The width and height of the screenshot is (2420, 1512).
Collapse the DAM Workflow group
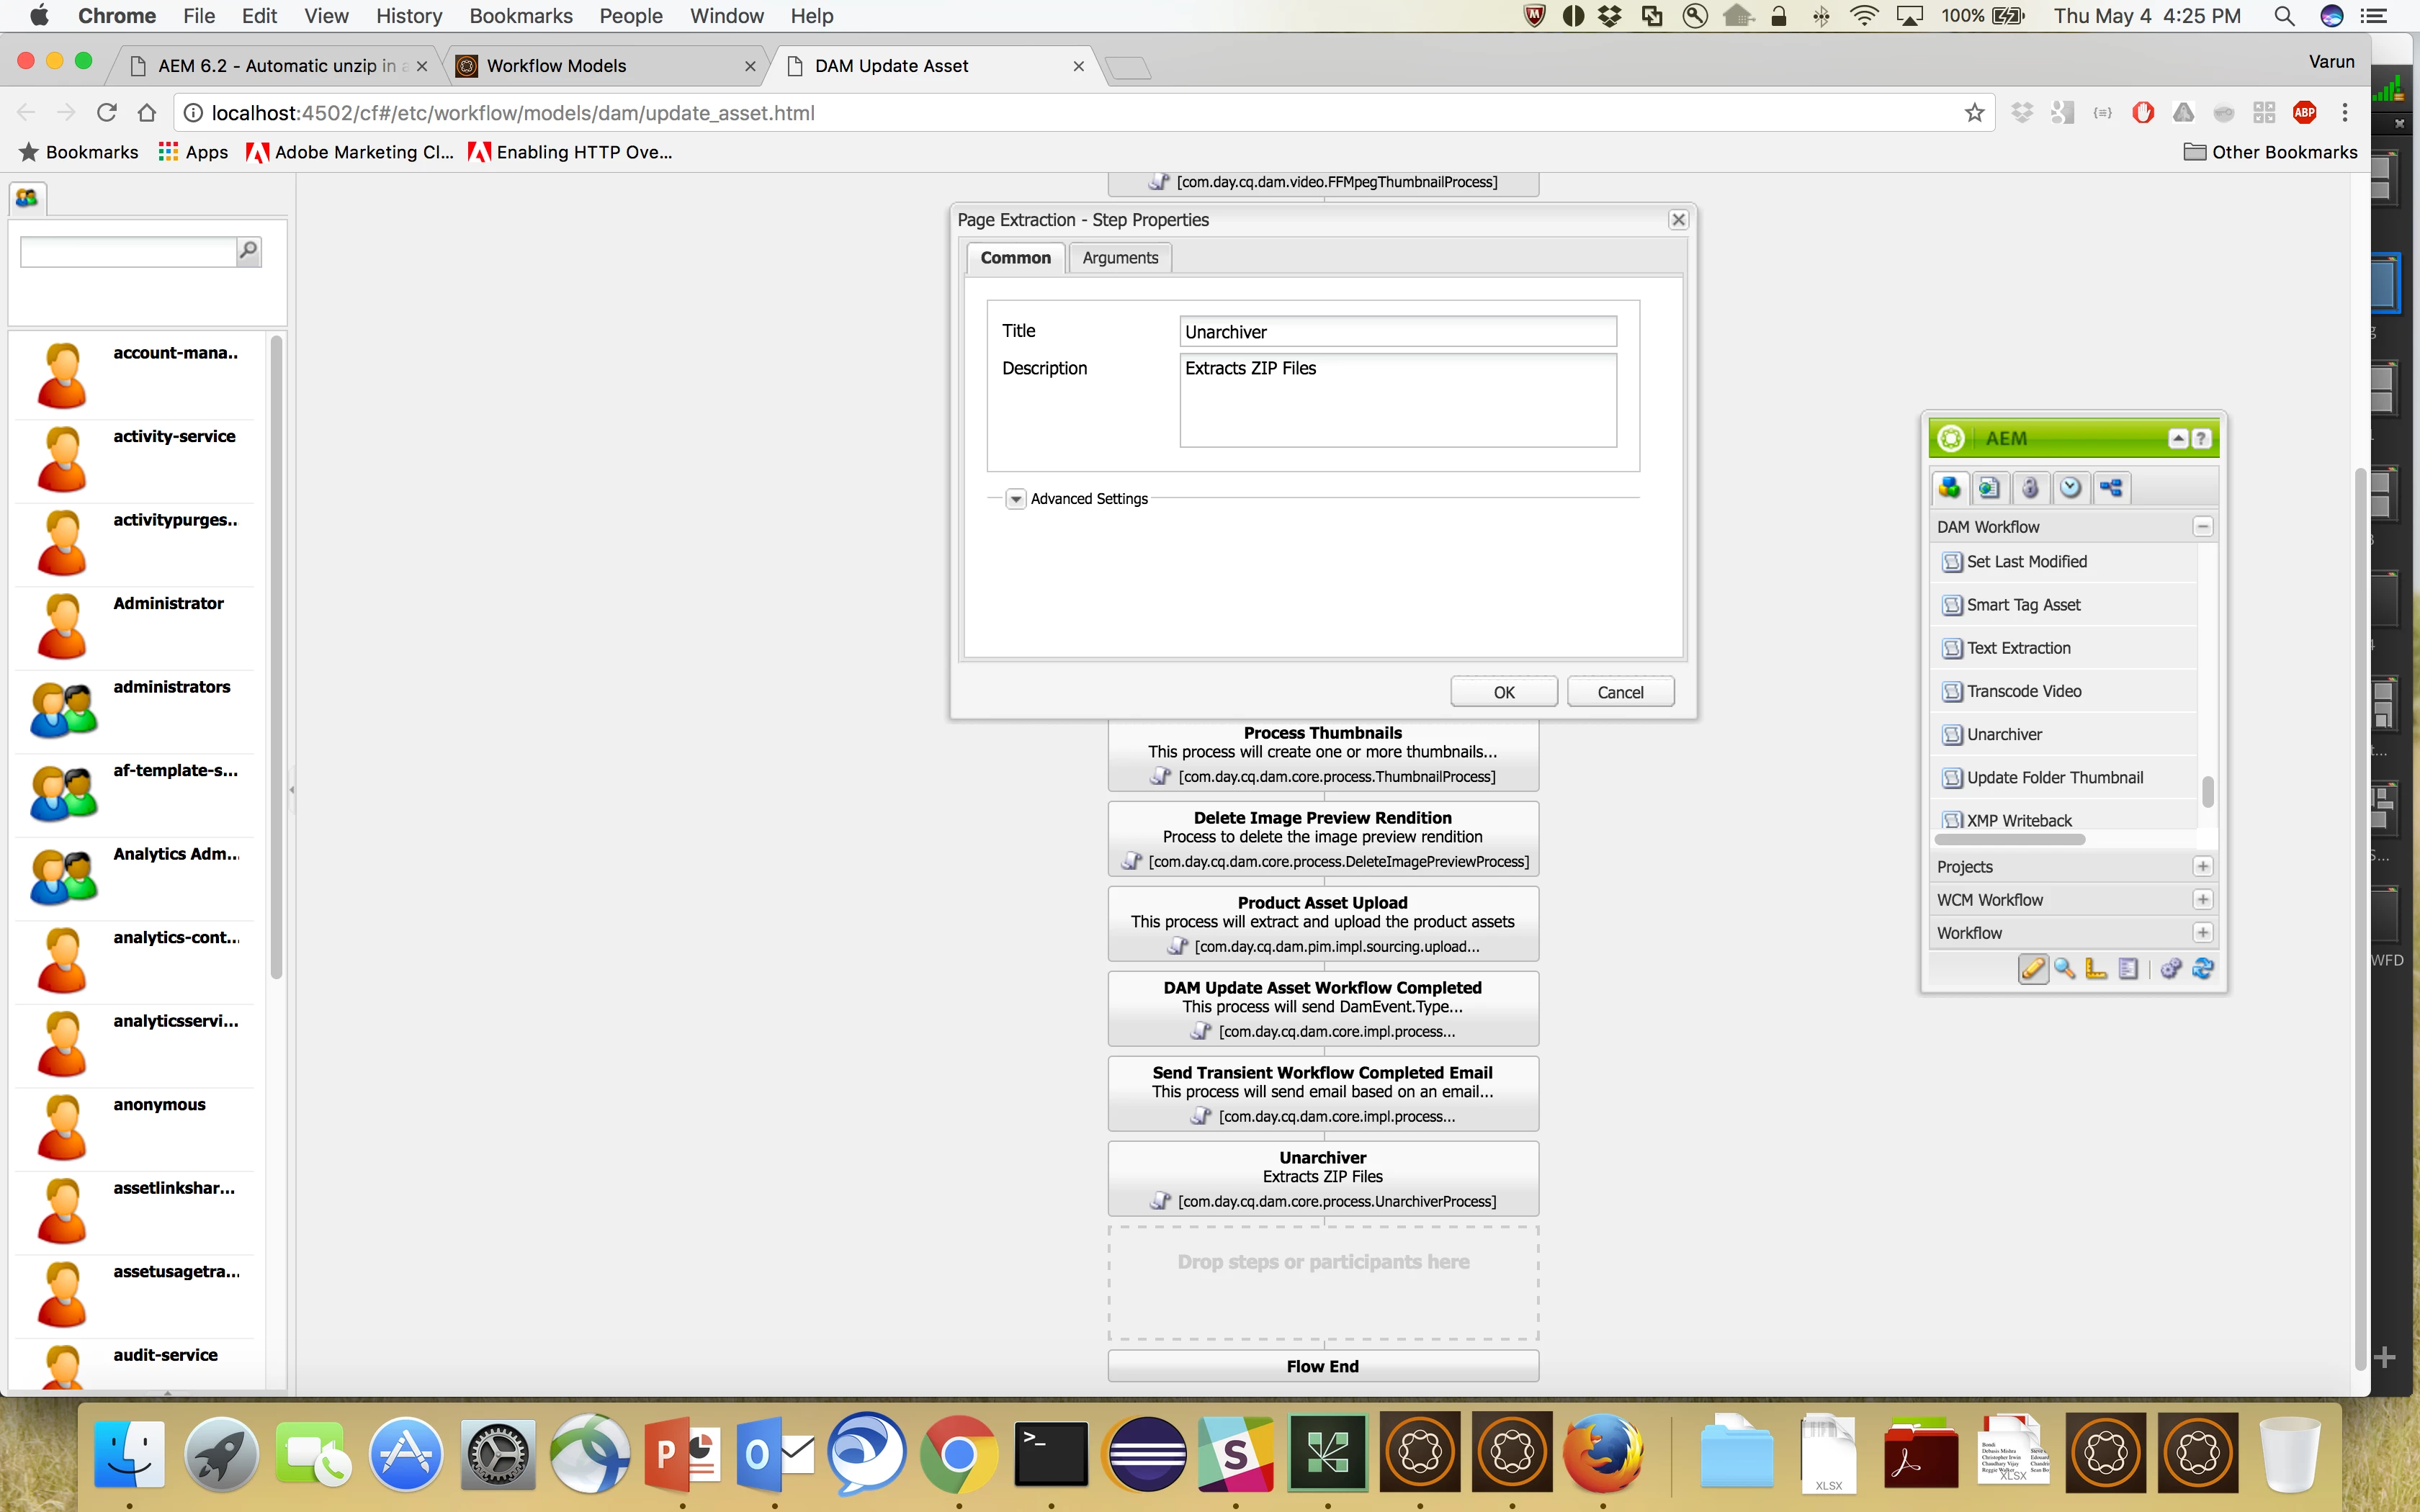2202,527
